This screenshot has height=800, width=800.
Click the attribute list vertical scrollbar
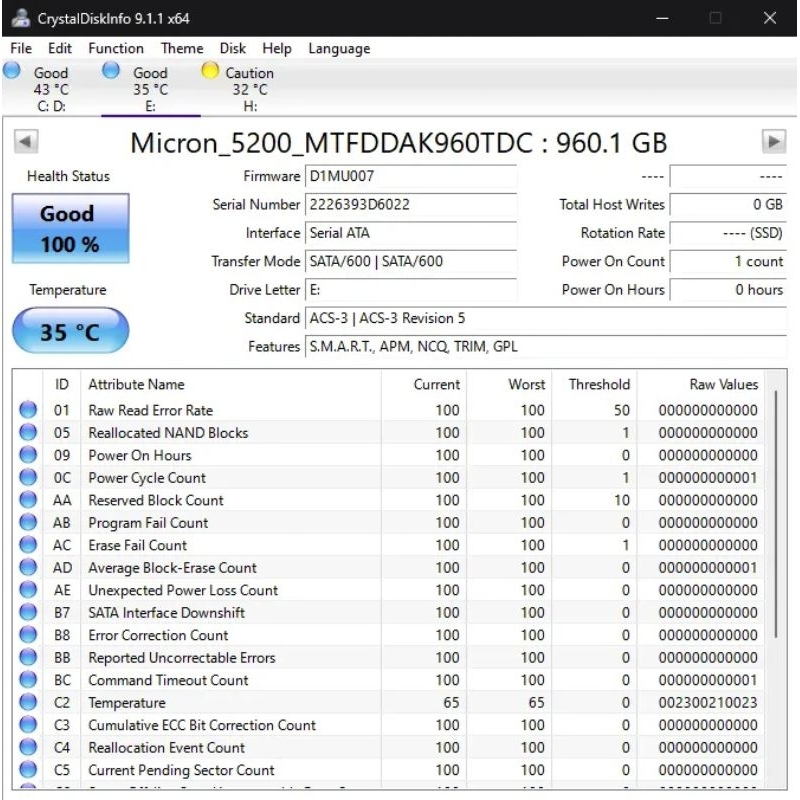coord(776,514)
